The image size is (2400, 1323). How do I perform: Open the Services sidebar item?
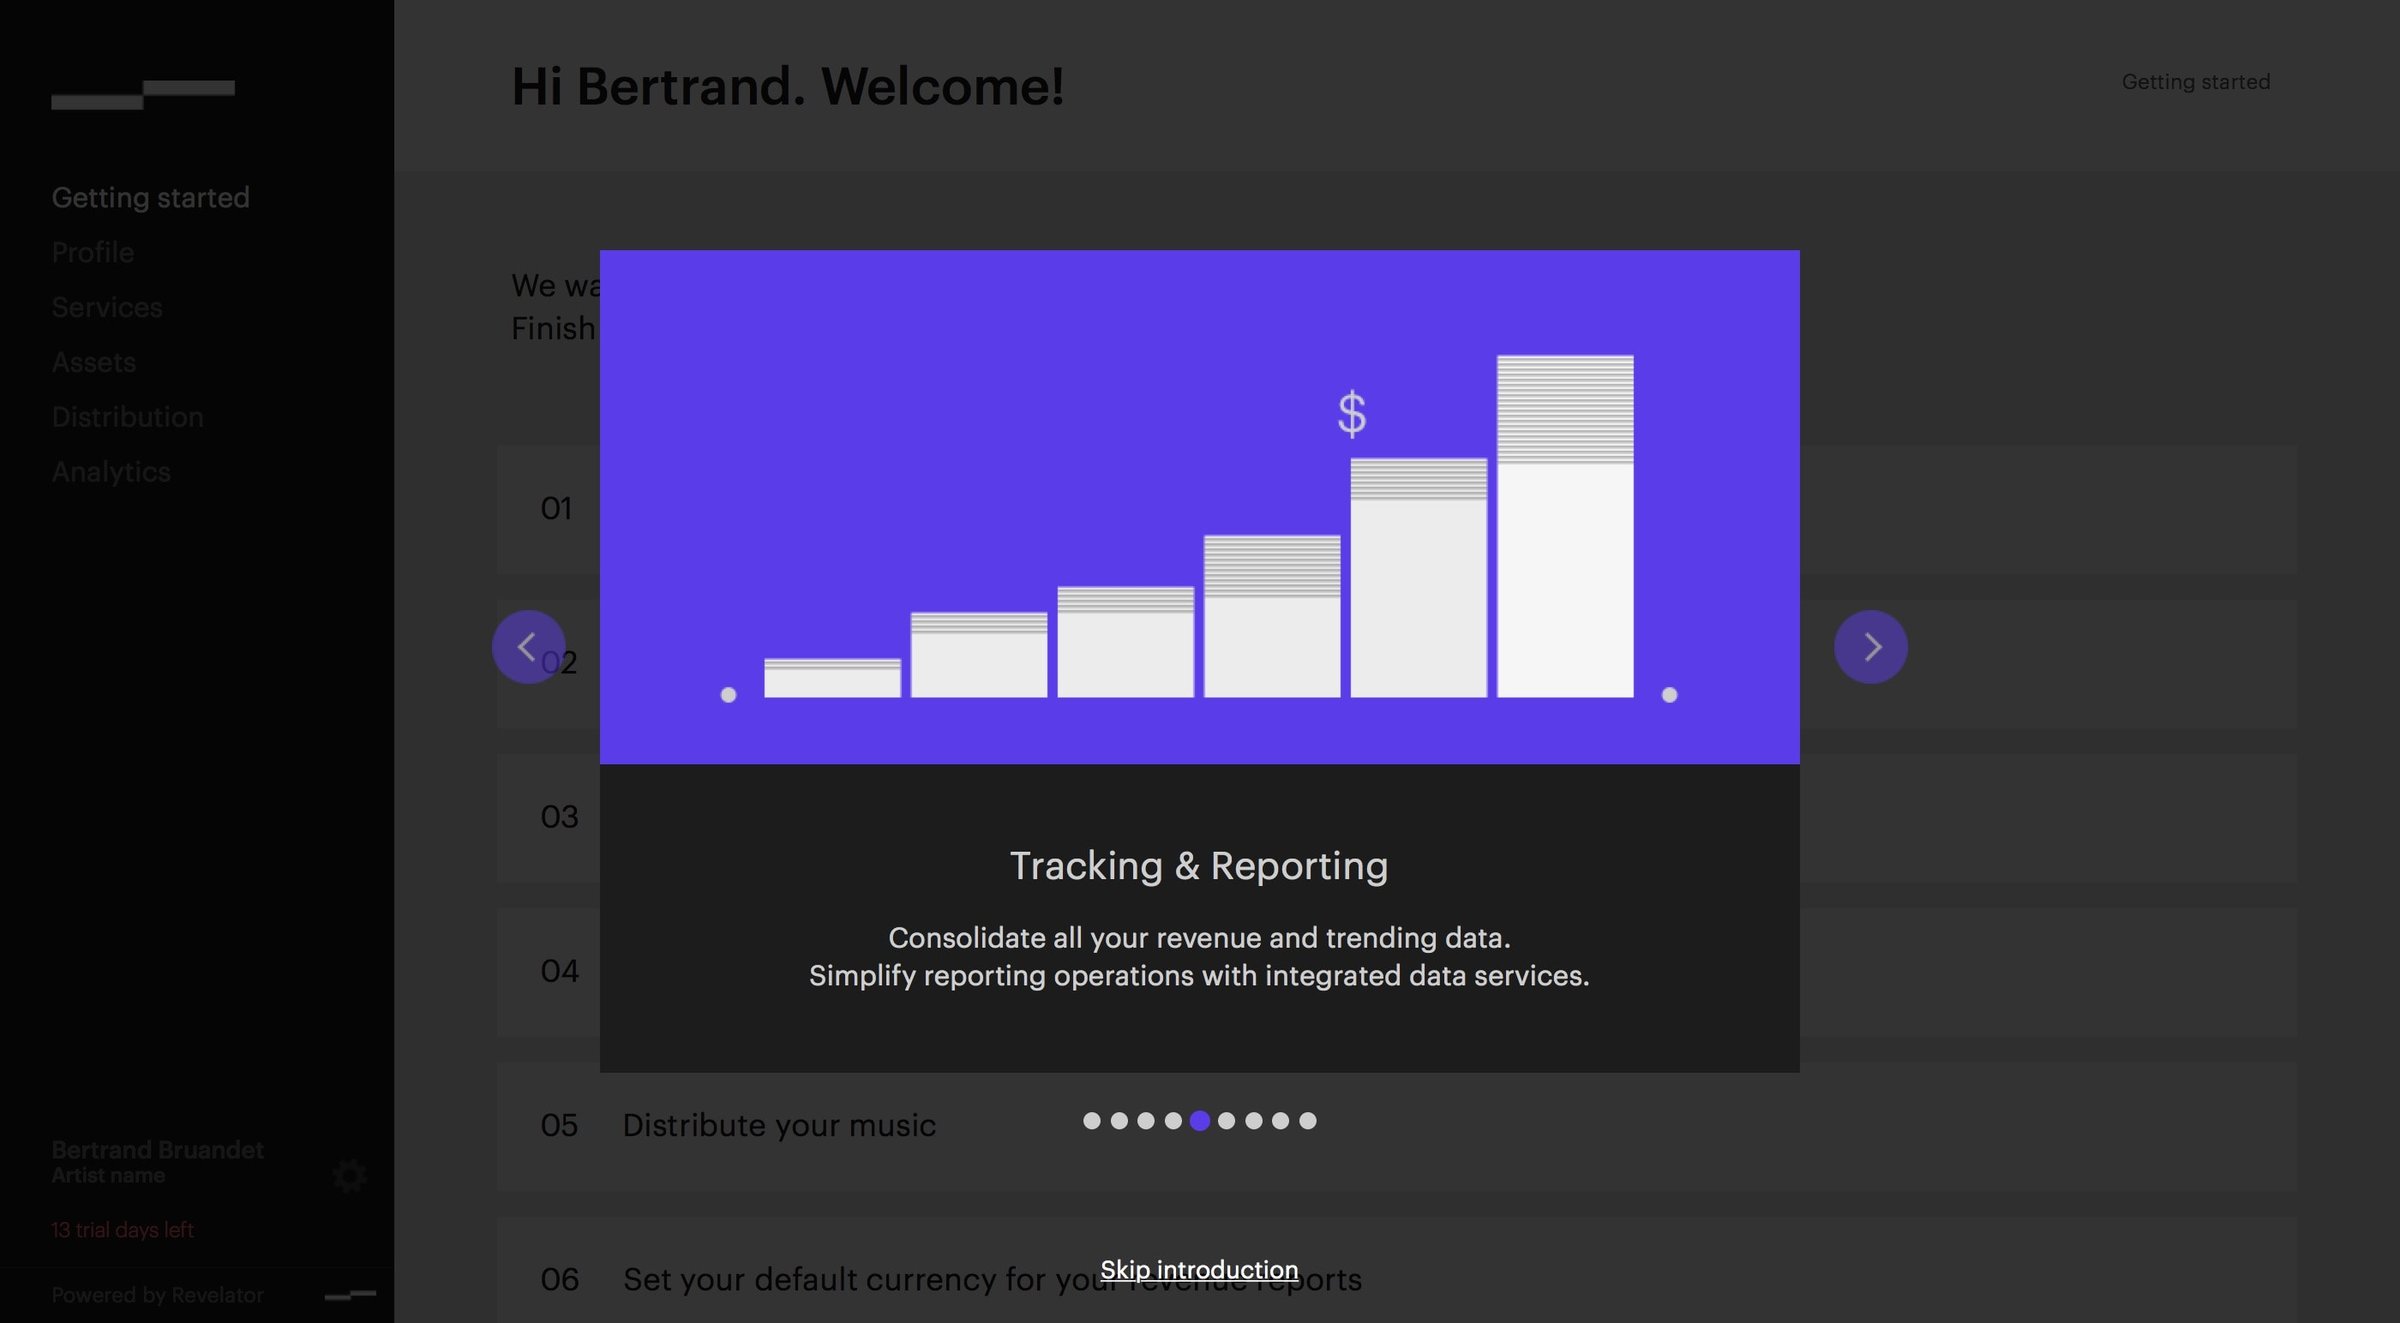click(107, 307)
